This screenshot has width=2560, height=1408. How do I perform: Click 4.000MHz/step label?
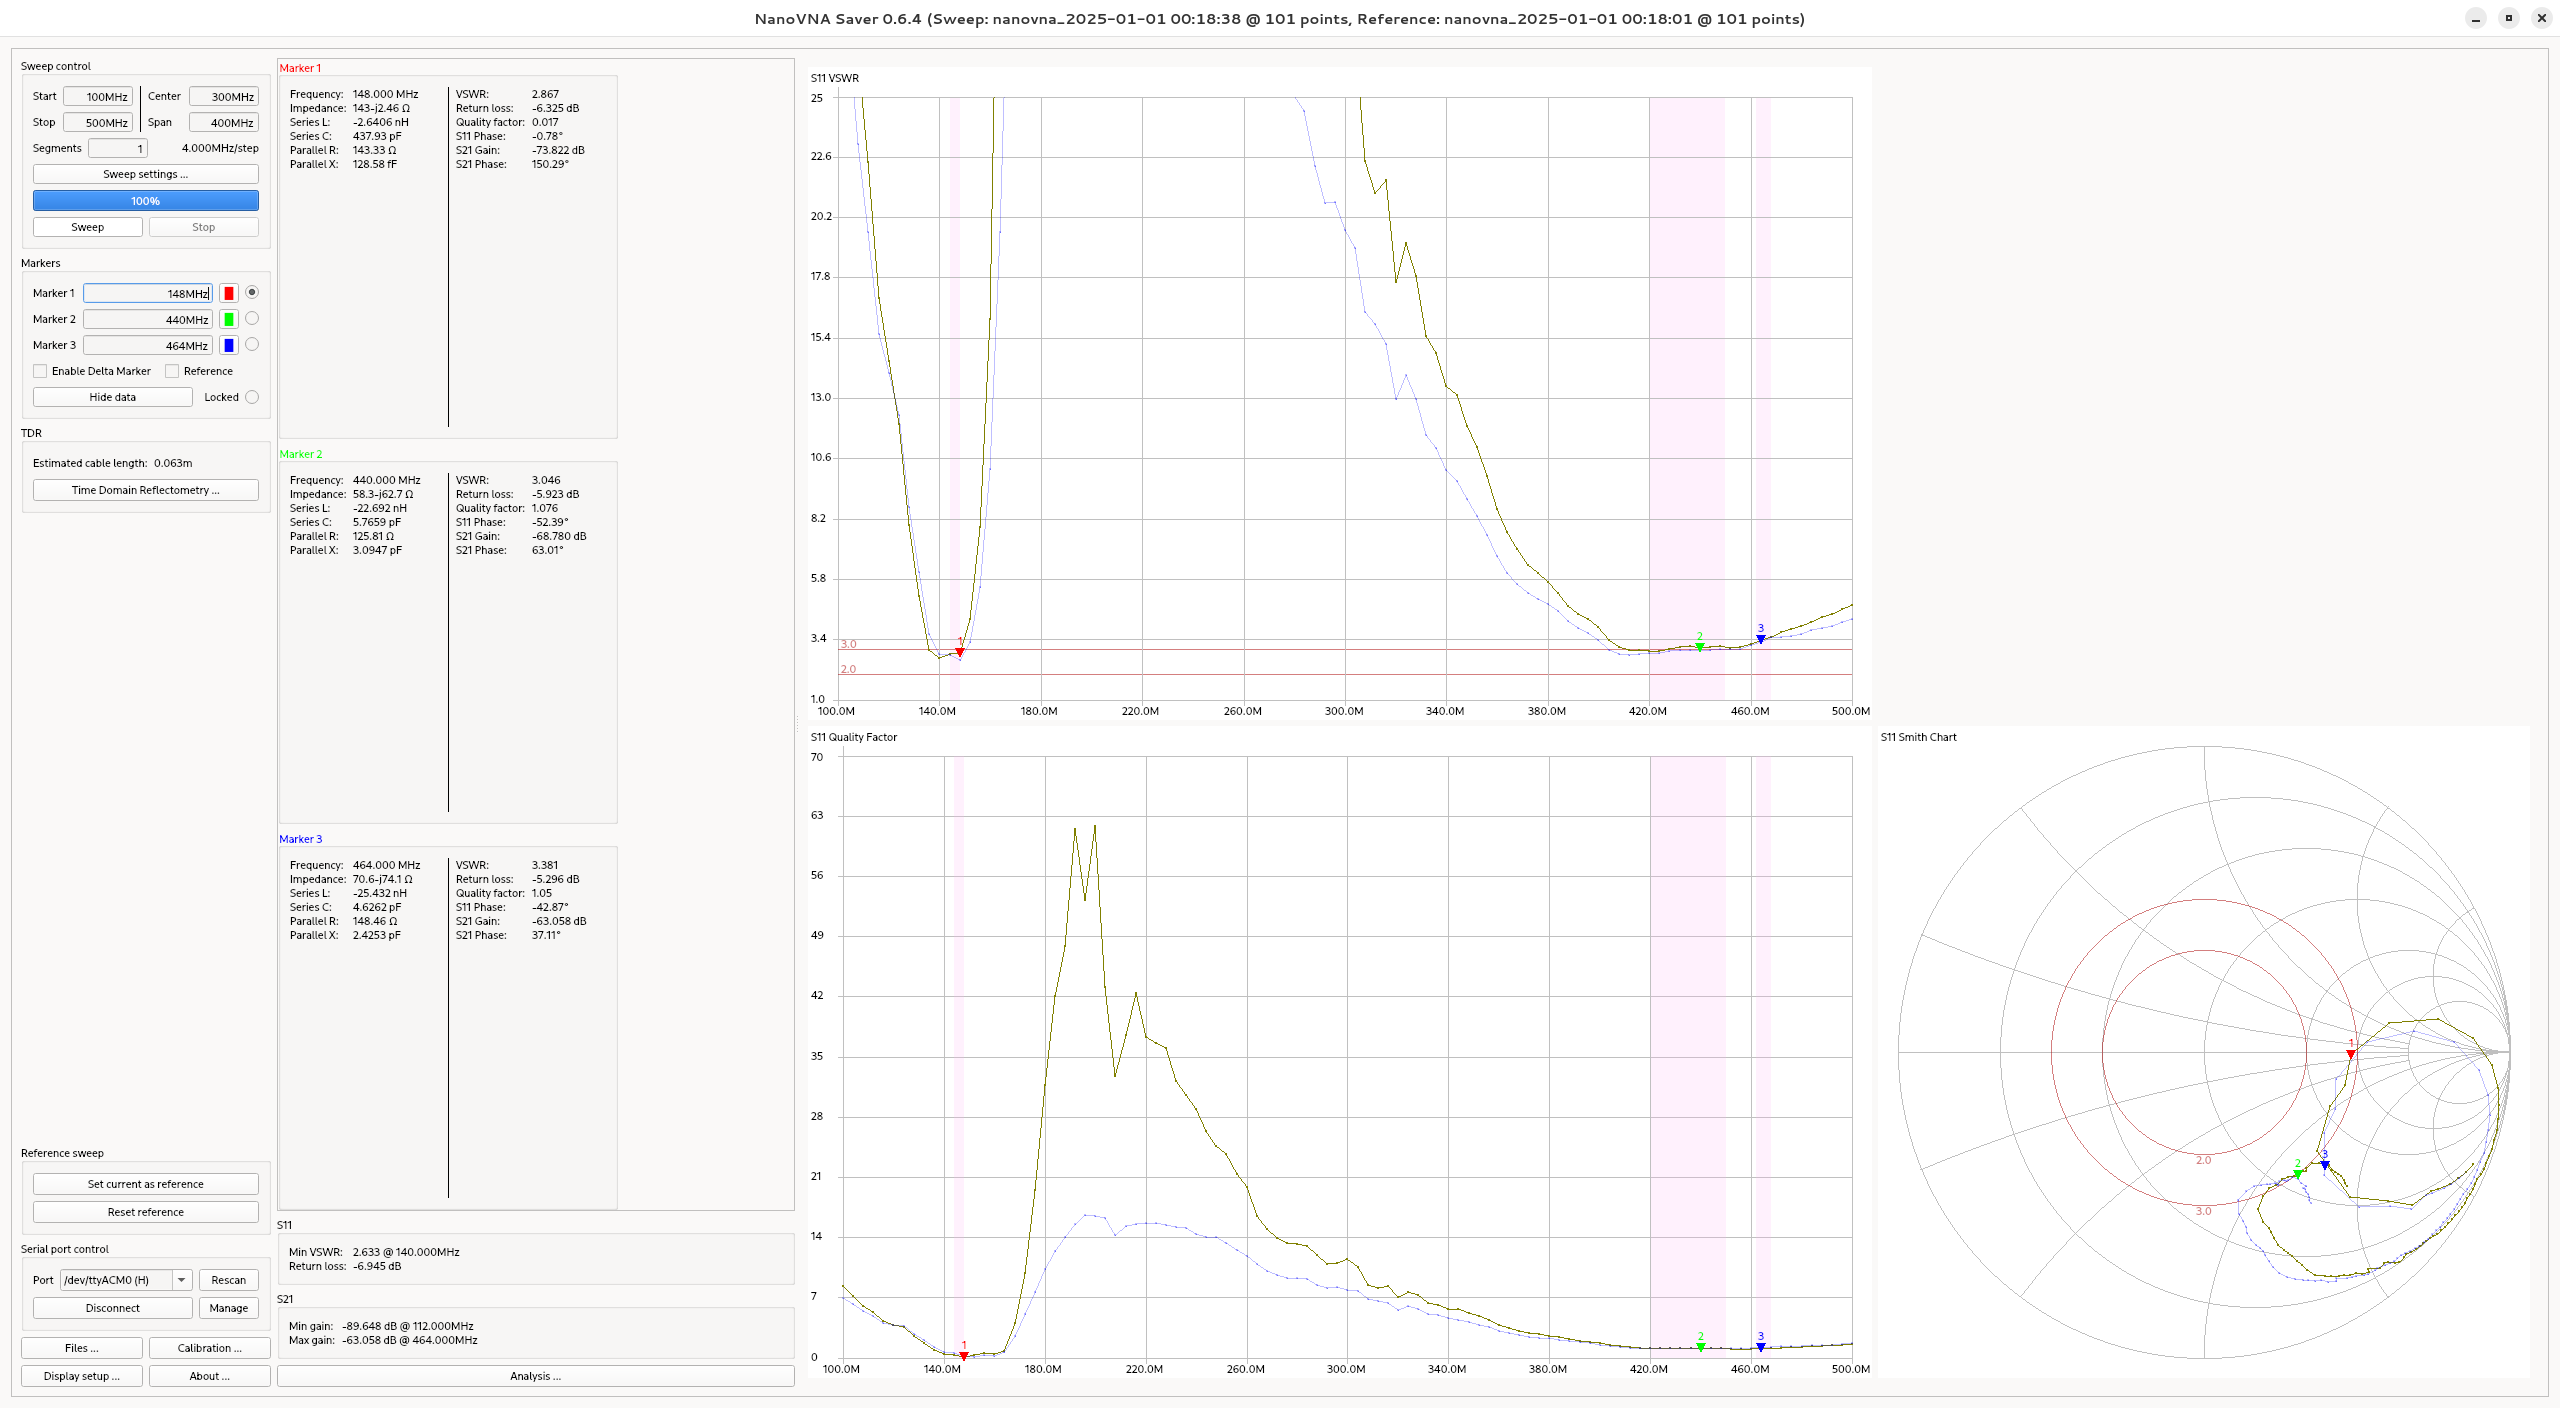(x=220, y=148)
